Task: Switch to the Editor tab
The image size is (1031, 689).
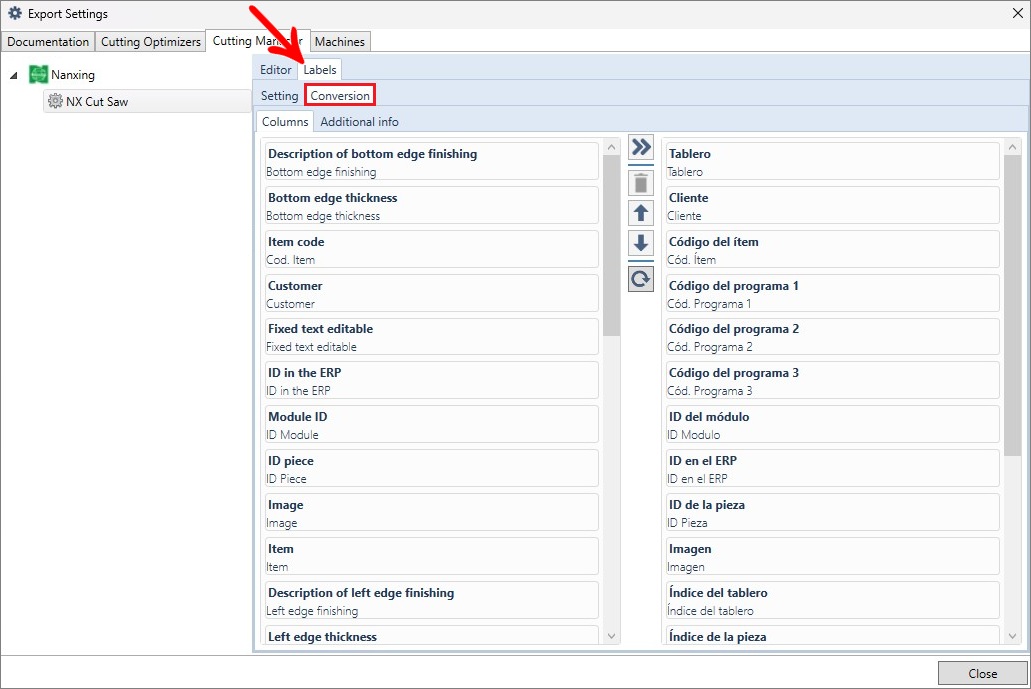Action: [276, 70]
